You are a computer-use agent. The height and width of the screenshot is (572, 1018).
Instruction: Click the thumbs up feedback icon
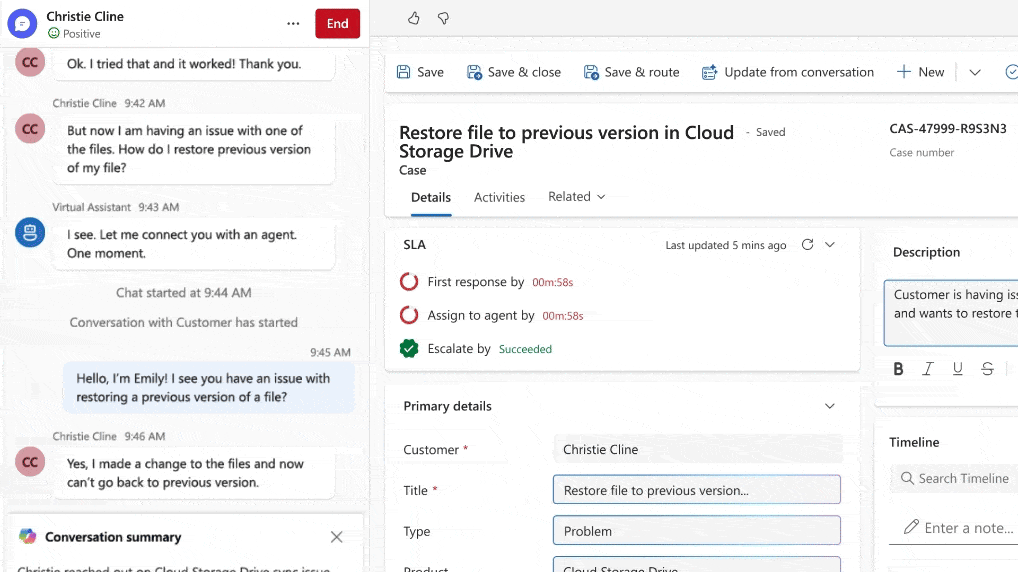[414, 18]
